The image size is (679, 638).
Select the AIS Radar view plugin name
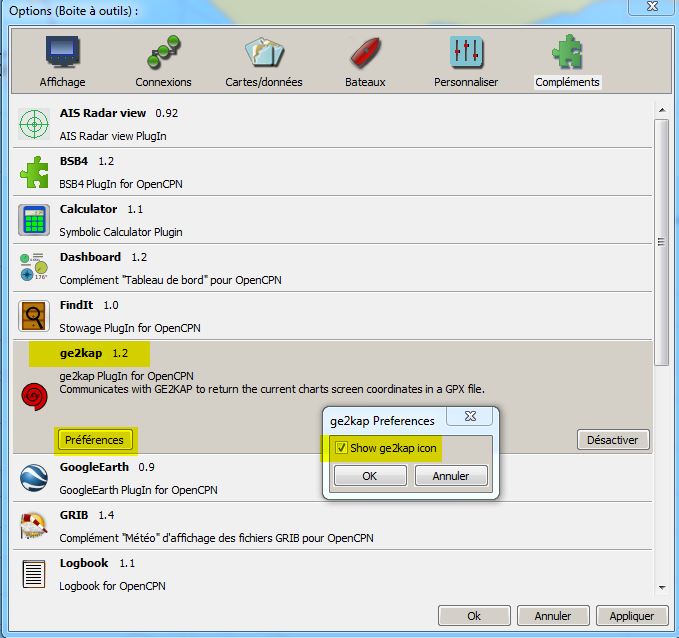(103, 113)
